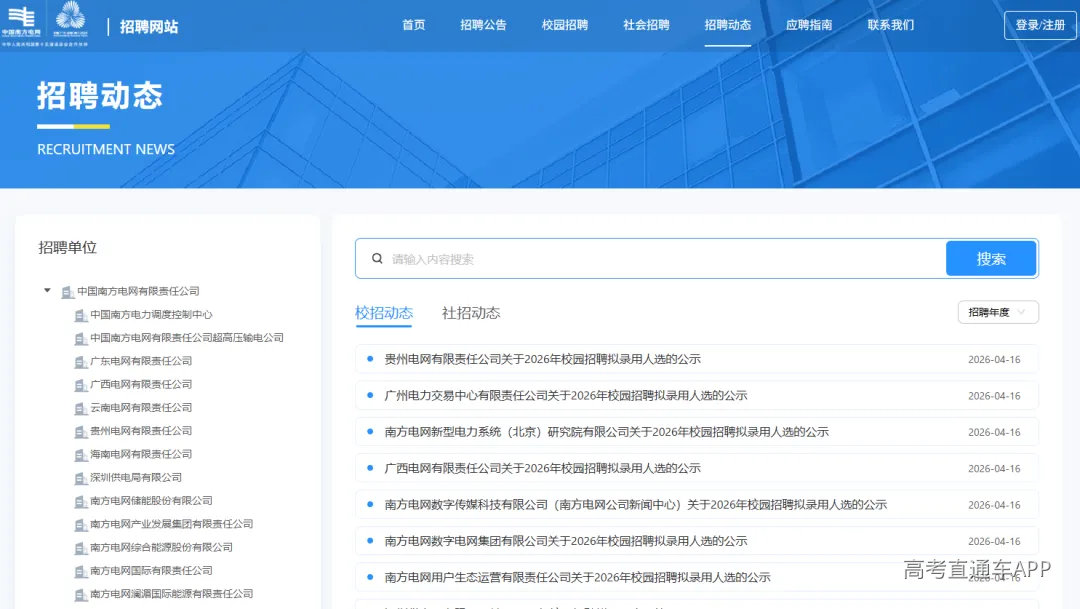Go to 应聘指南 in the navigation bar
This screenshot has width=1080, height=609.
point(809,25)
